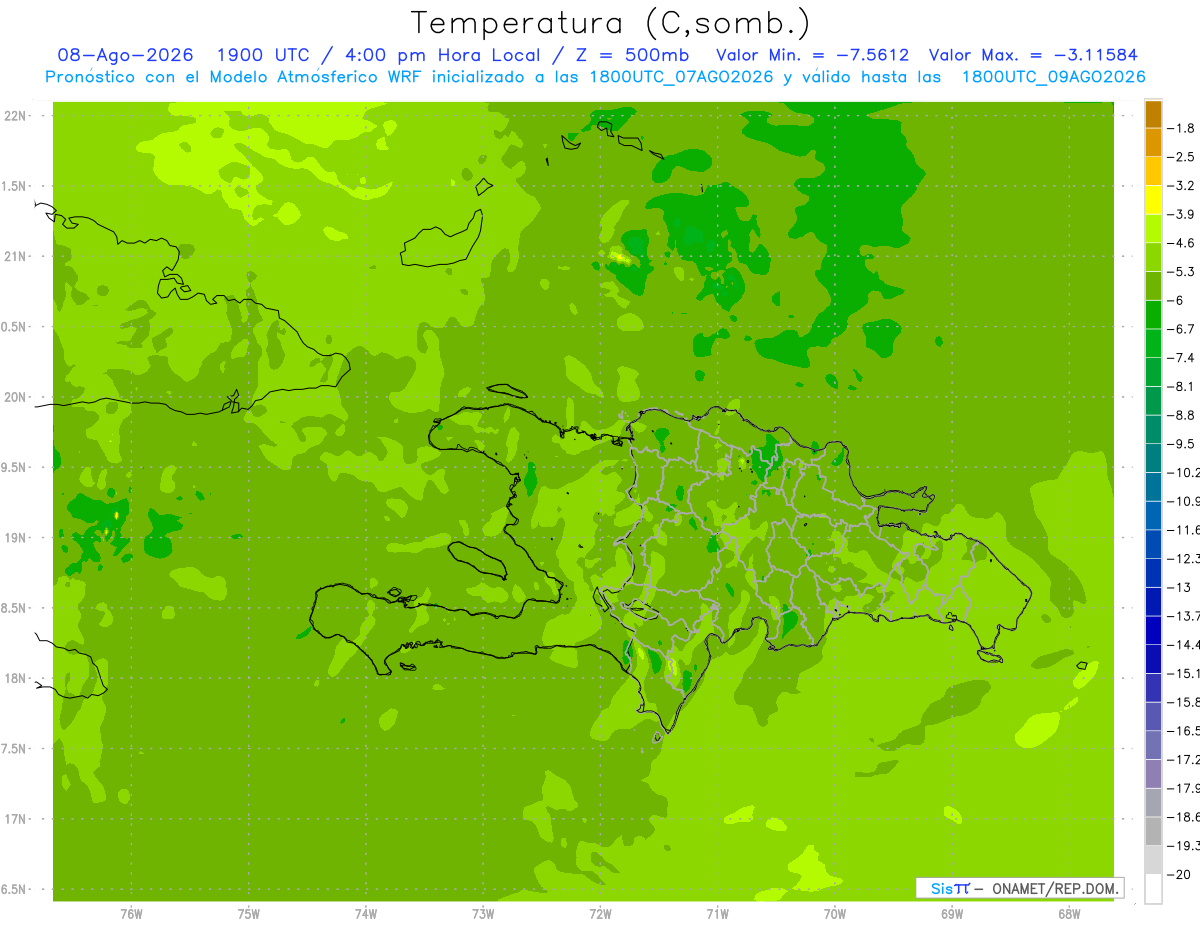Click the "22N" latitude label
The height and width of the screenshot is (927, 1200).
[14, 116]
